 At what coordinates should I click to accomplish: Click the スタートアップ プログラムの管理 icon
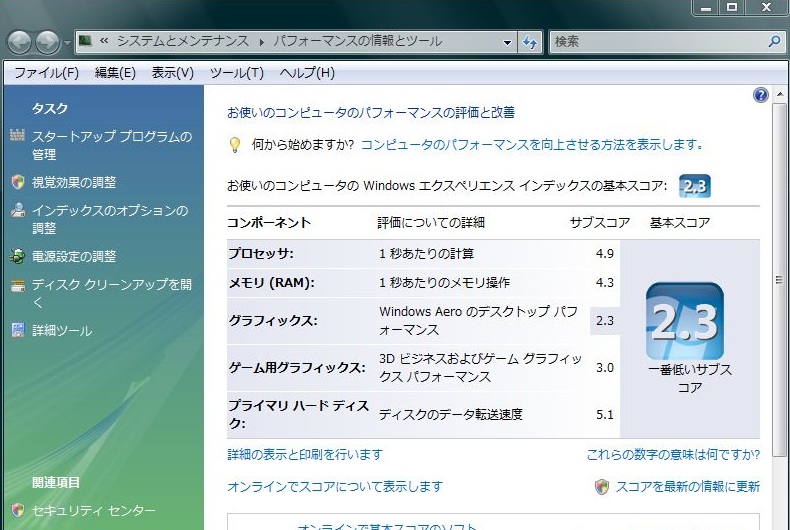18,136
